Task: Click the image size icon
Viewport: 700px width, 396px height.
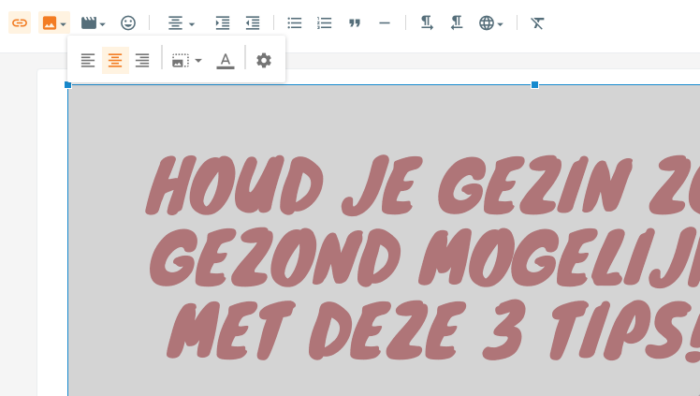Action: click(x=180, y=60)
